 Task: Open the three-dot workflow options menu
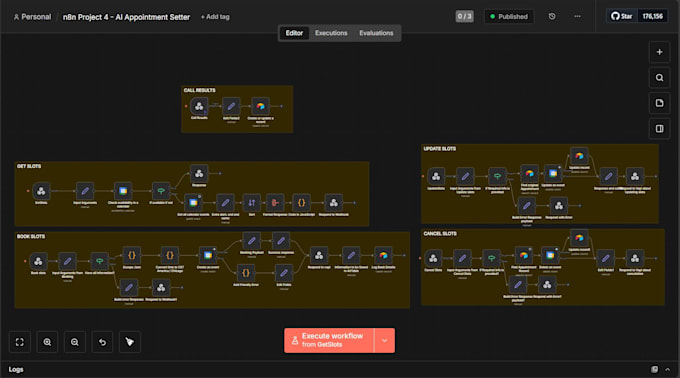[577, 16]
